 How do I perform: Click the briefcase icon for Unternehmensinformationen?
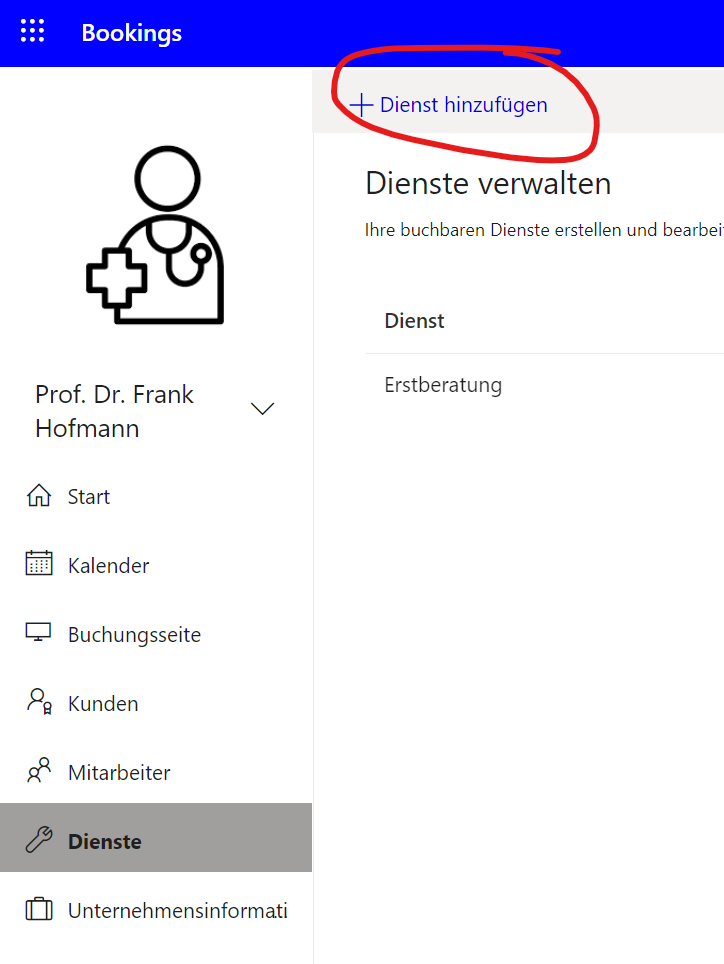39,910
